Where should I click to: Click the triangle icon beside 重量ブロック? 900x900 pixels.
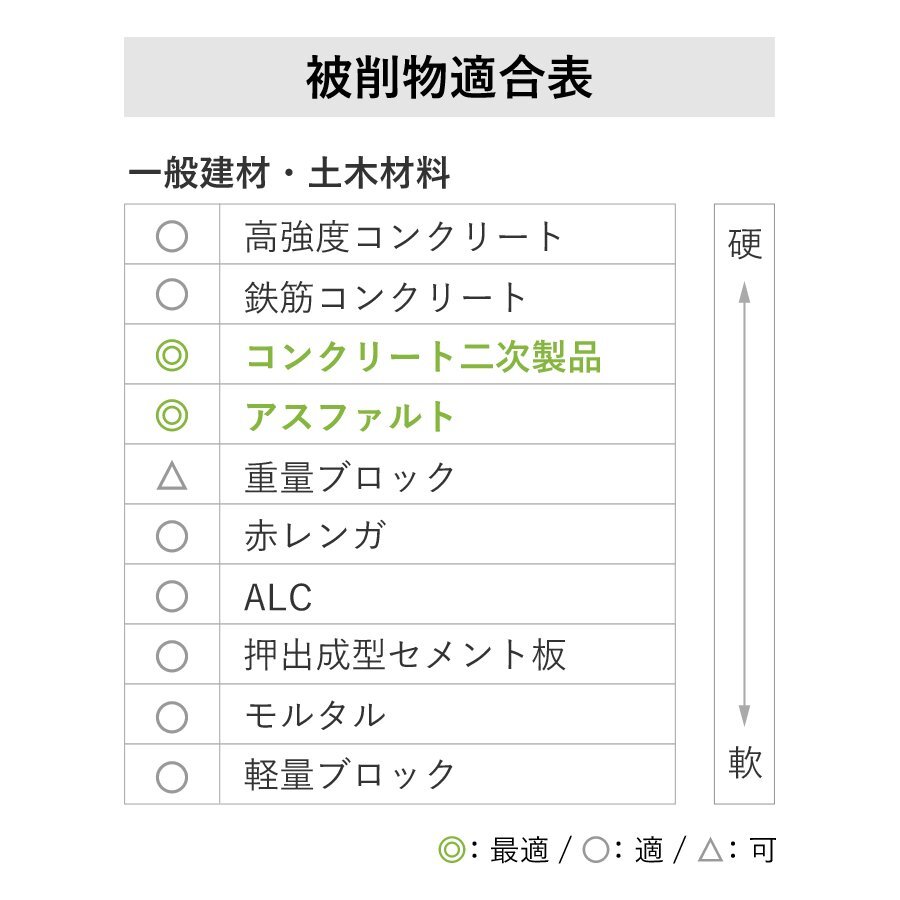(x=172, y=476)
